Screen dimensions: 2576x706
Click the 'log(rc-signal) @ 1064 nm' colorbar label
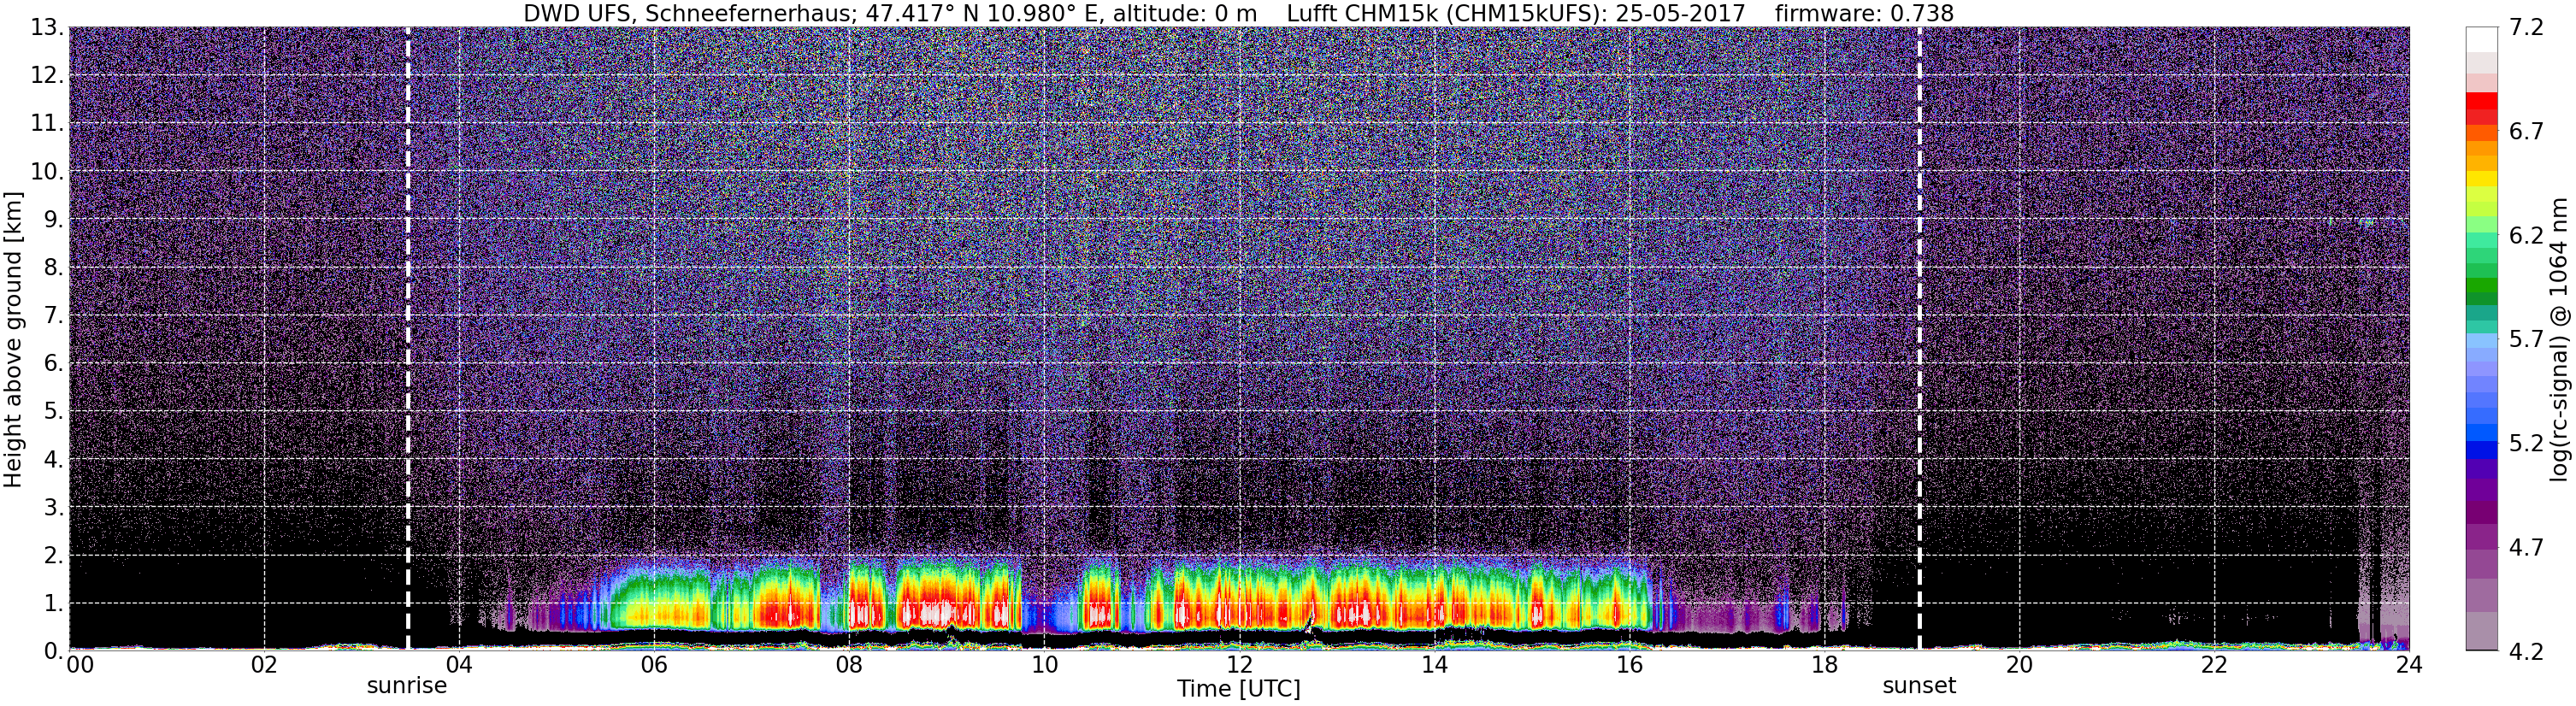[2559, 339]
